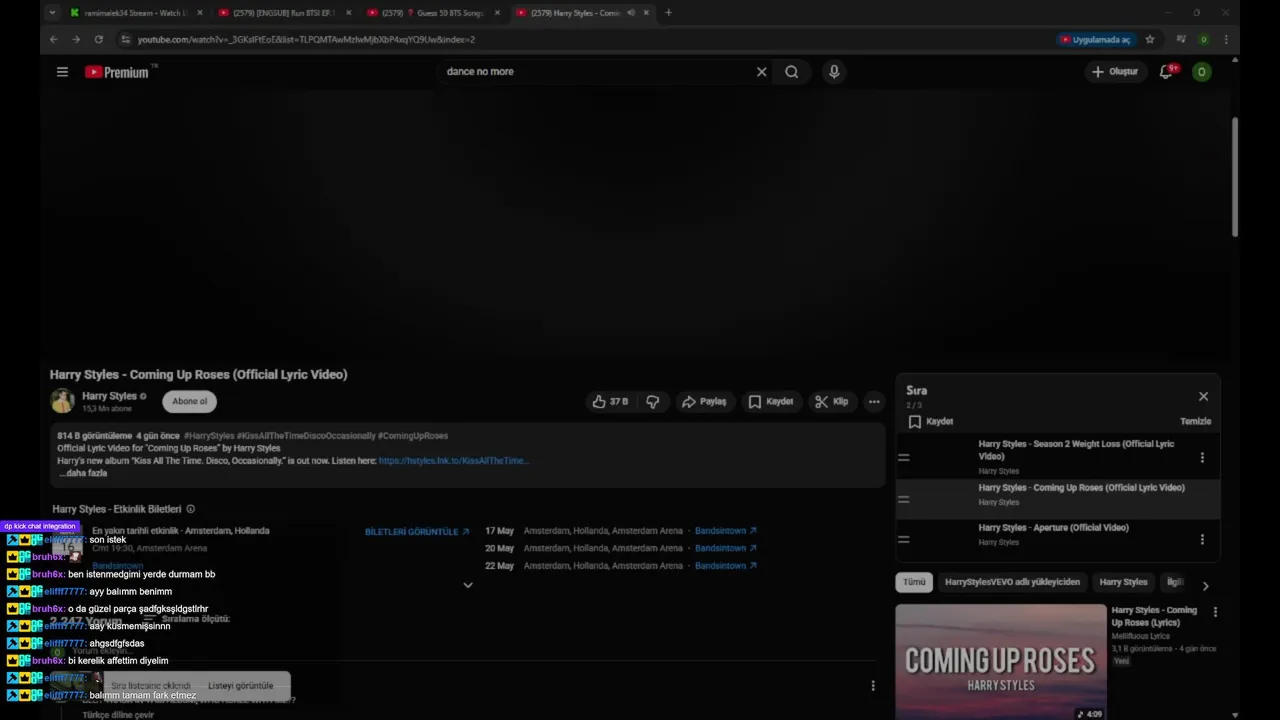1280x720 pixels.
Task: Open the YouTube hamburger guide menu
Action: tap(62, 72)
